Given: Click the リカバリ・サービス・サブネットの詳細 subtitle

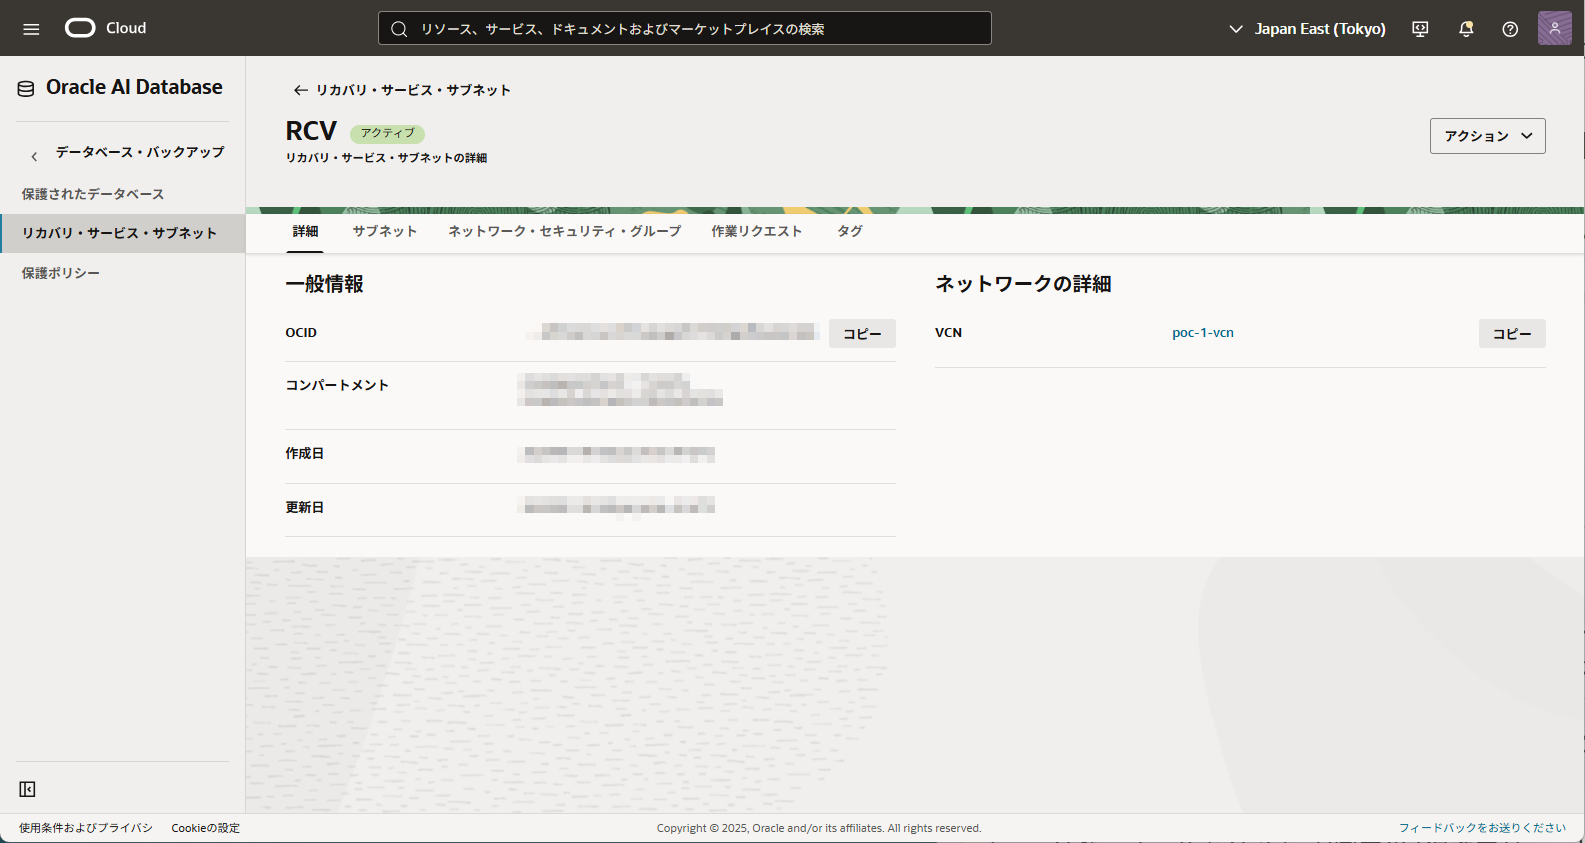Looking at the screenshot, I should [386, 158].
